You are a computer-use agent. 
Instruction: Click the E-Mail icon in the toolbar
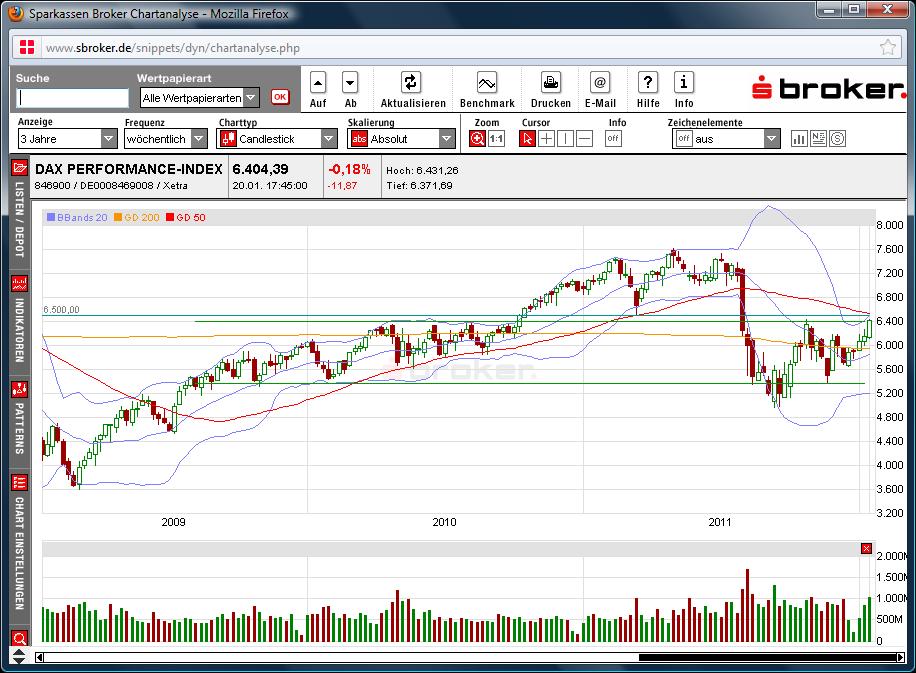tap(600, 81)
